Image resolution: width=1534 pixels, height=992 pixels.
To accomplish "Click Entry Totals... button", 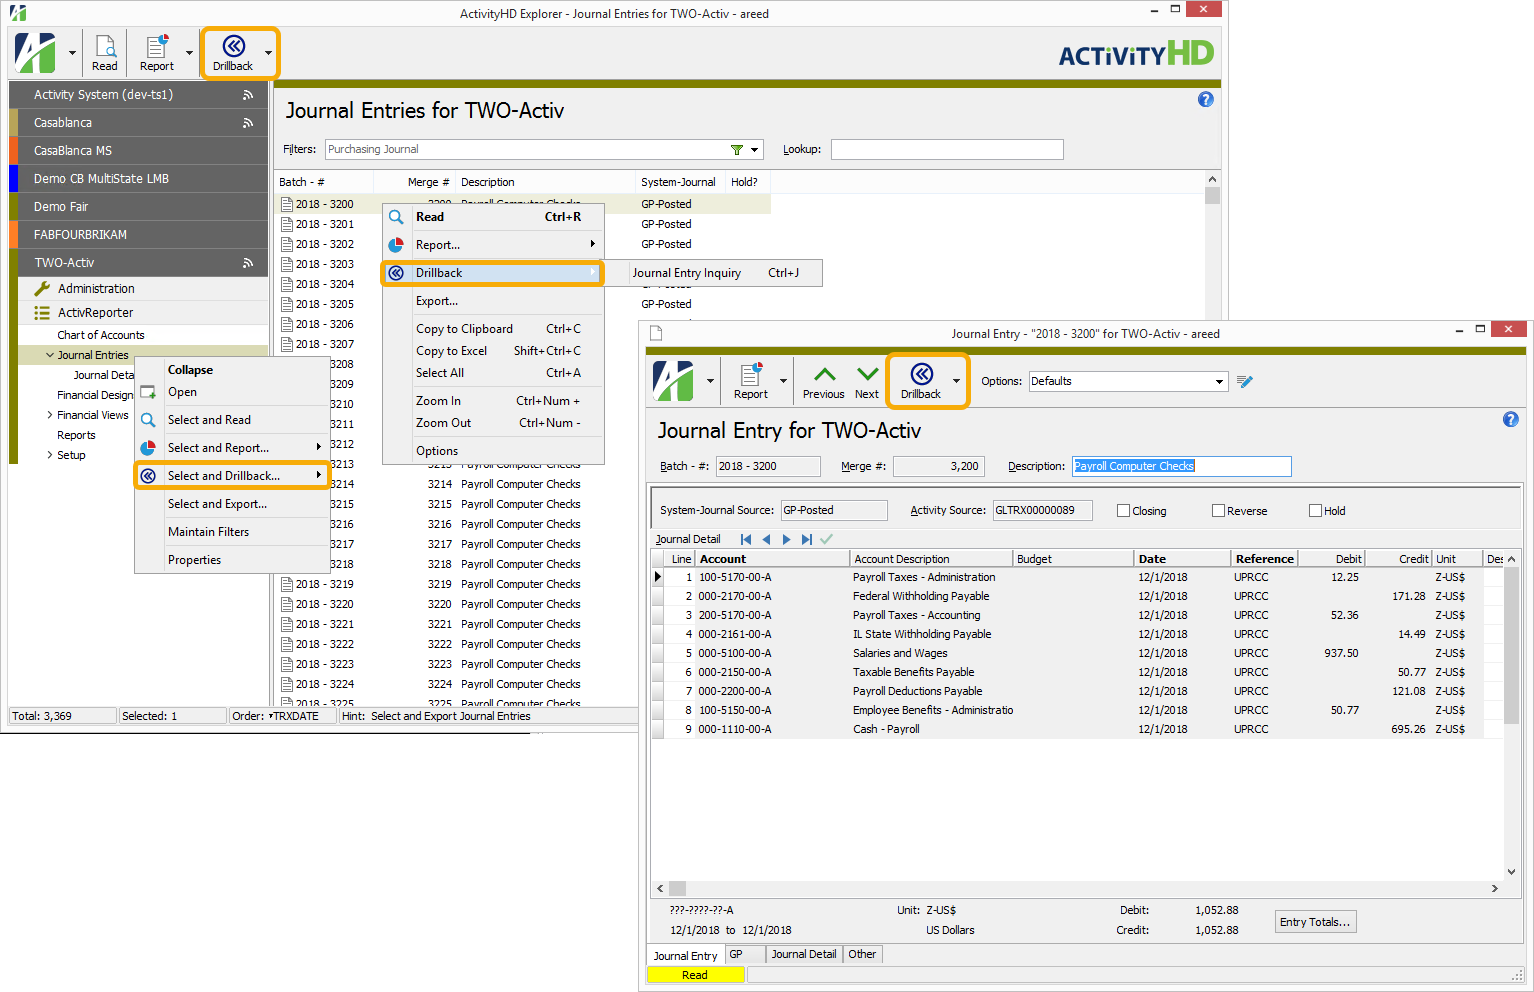I will [x=1316, y=922].
